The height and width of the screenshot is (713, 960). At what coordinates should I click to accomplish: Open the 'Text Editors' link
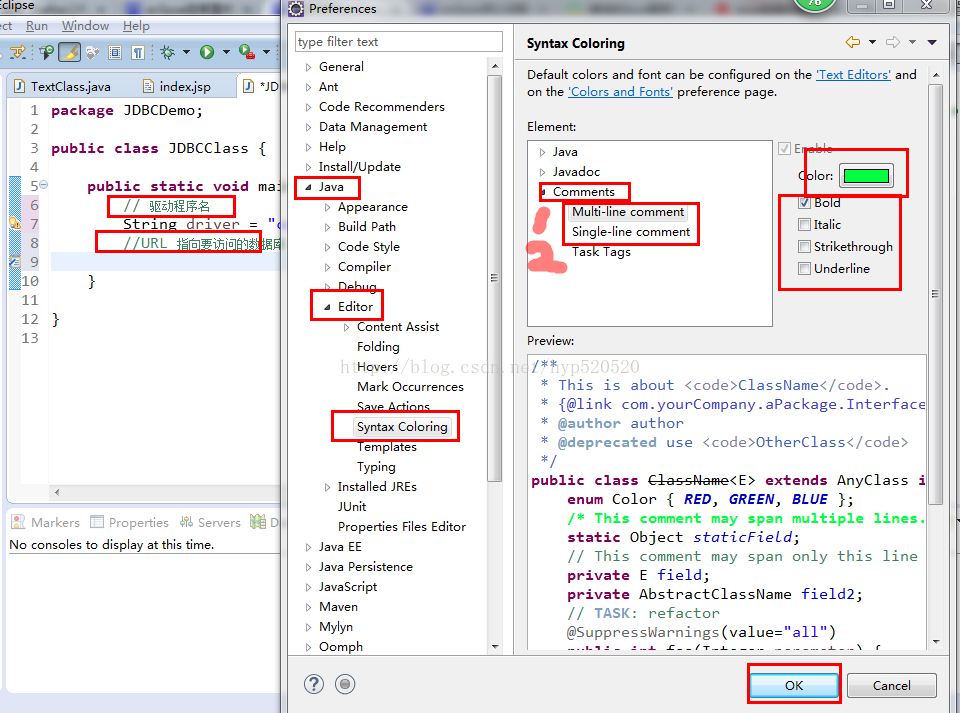853,75
